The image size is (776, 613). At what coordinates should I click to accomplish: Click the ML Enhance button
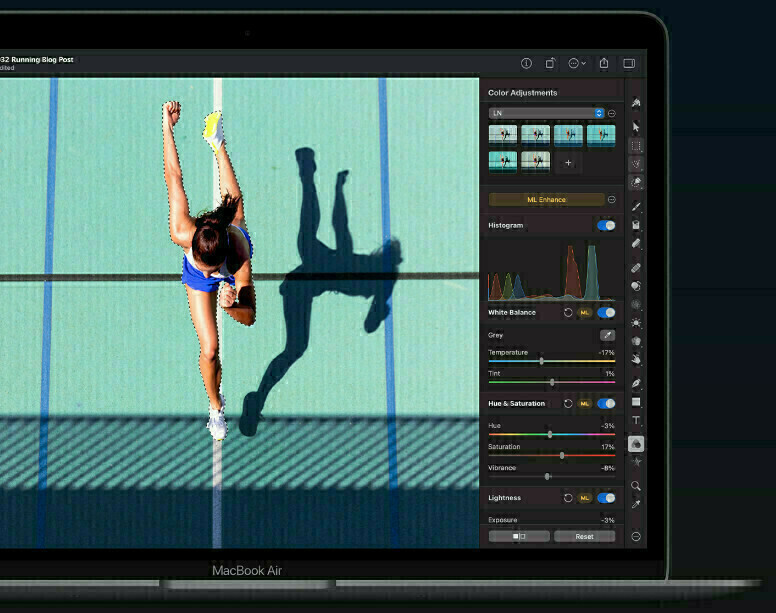coord(546,200)
